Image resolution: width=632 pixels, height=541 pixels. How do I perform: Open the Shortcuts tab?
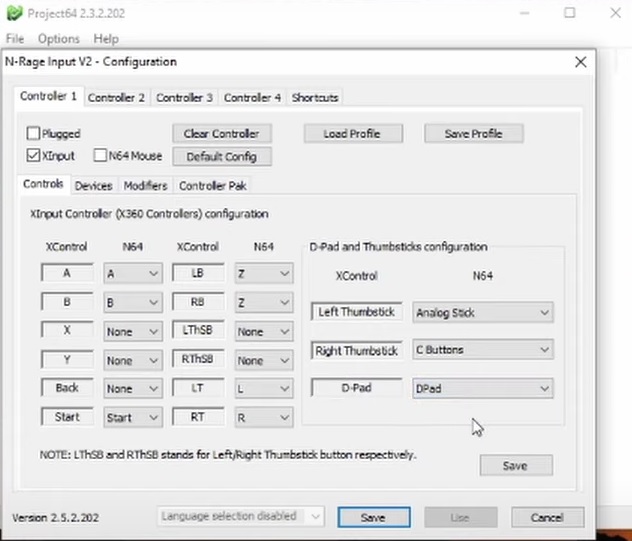[x=315, y=98]
